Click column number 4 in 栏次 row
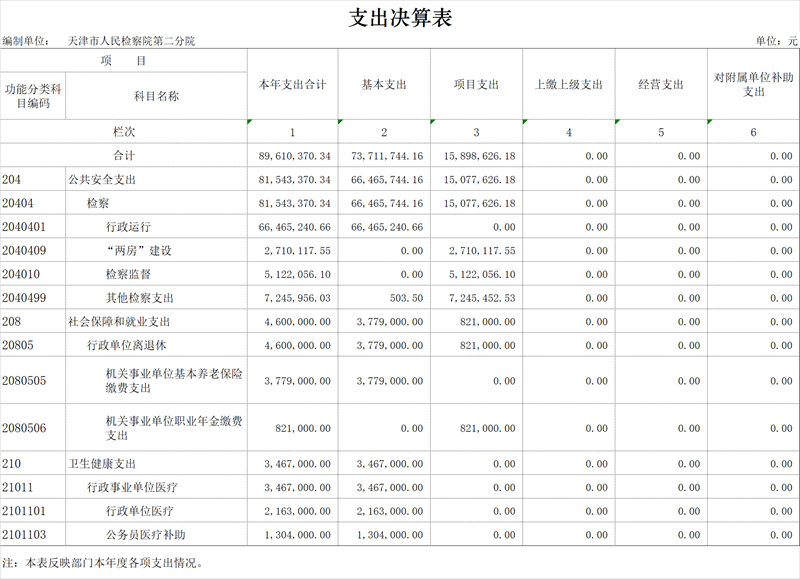The width and height of the screenshot is (800, 579). [x=568, y=133]
